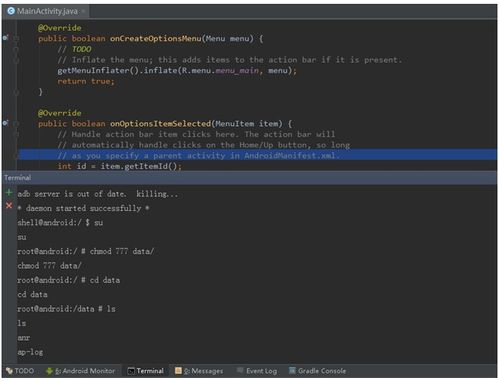Viewport: 499px width, 381px height.
Task: Click the override gutter icon beside onCreateOptionsMenu
Action: (x=5, y=38)
